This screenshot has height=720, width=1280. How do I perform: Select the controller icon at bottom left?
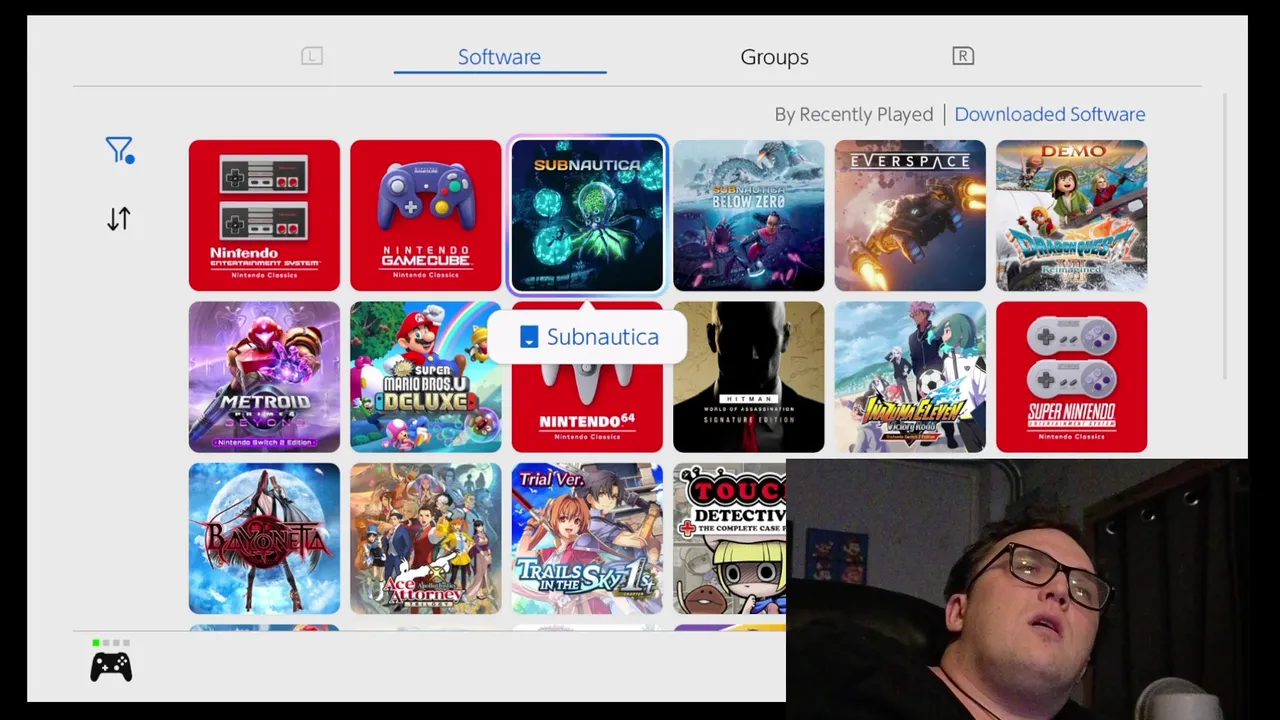(x=111, y=667)
